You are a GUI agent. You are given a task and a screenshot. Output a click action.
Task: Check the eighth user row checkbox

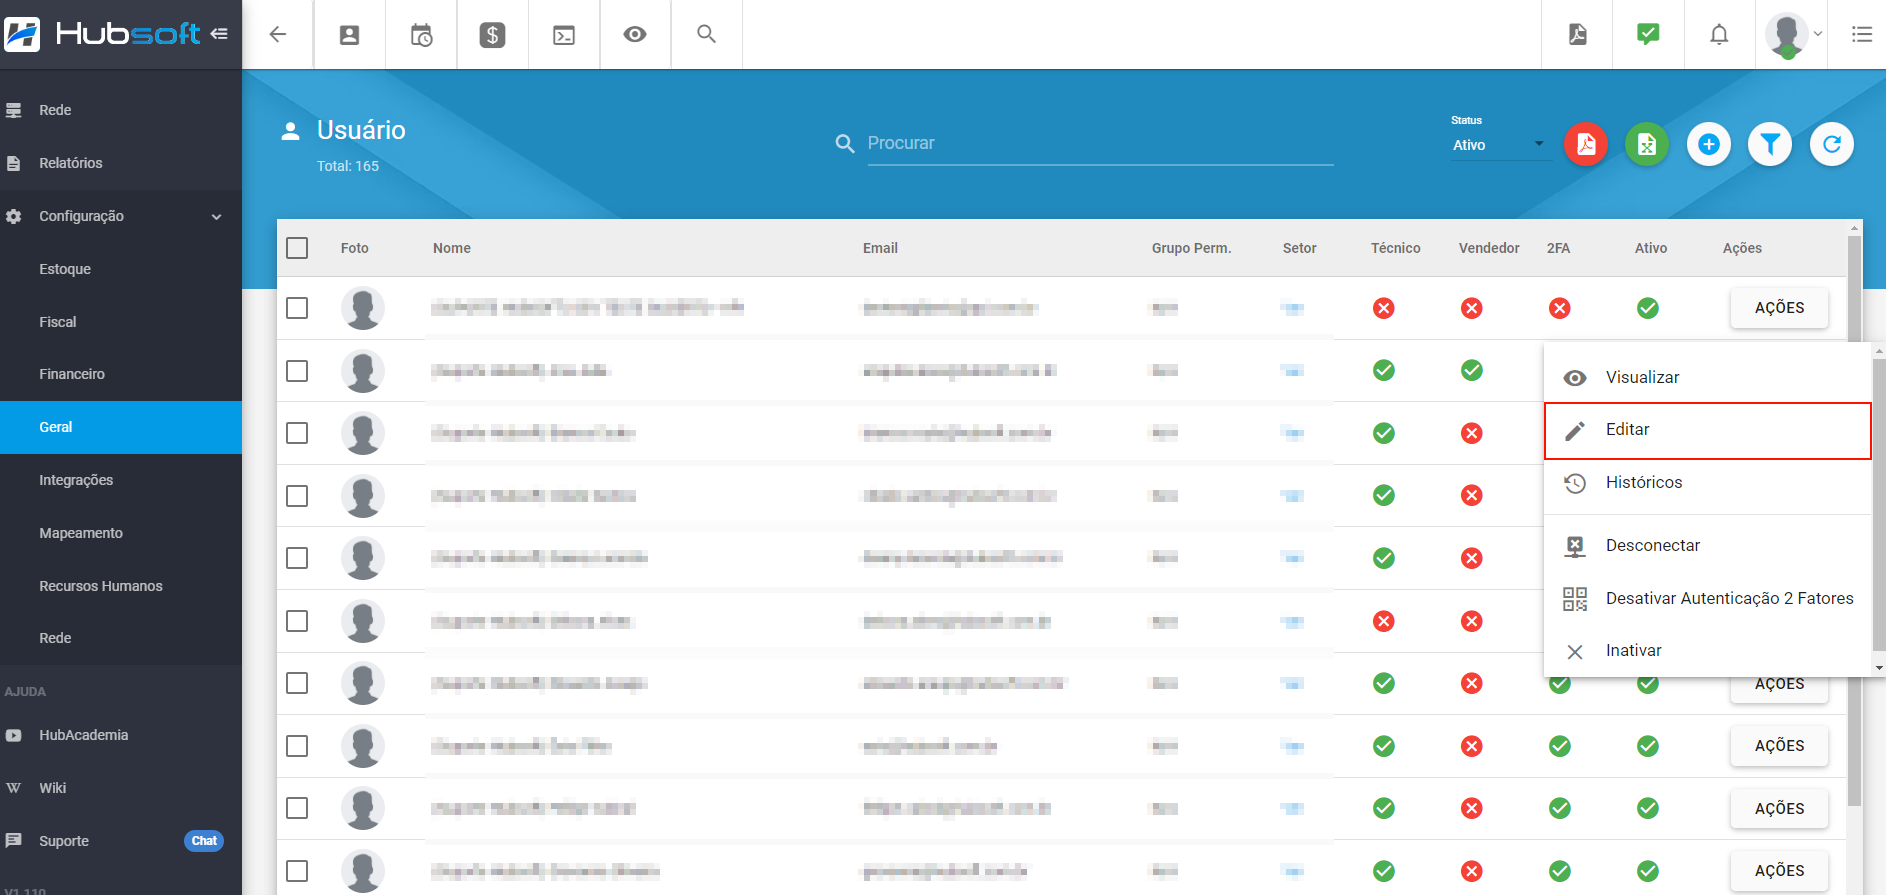coord(297,746)
